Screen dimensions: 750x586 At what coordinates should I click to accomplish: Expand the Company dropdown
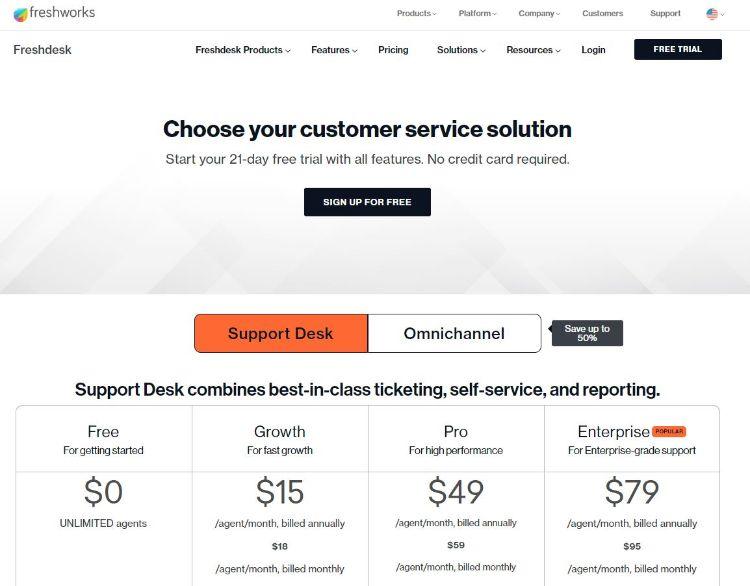coord(539,14)
